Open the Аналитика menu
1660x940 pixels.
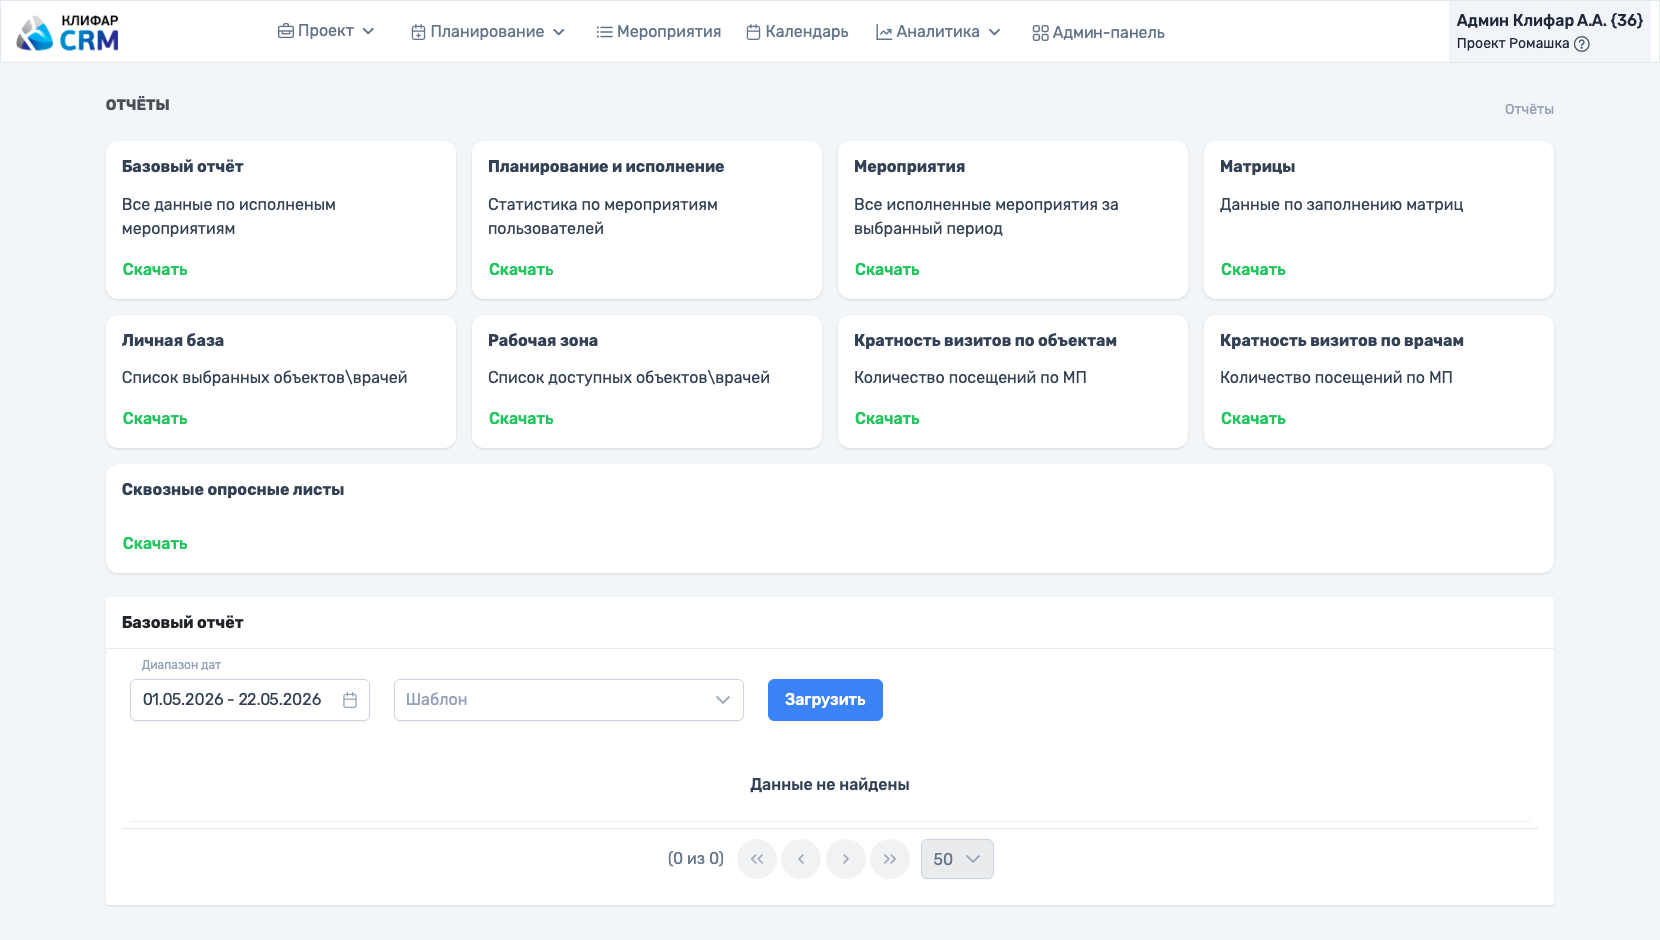click(938, 32)
